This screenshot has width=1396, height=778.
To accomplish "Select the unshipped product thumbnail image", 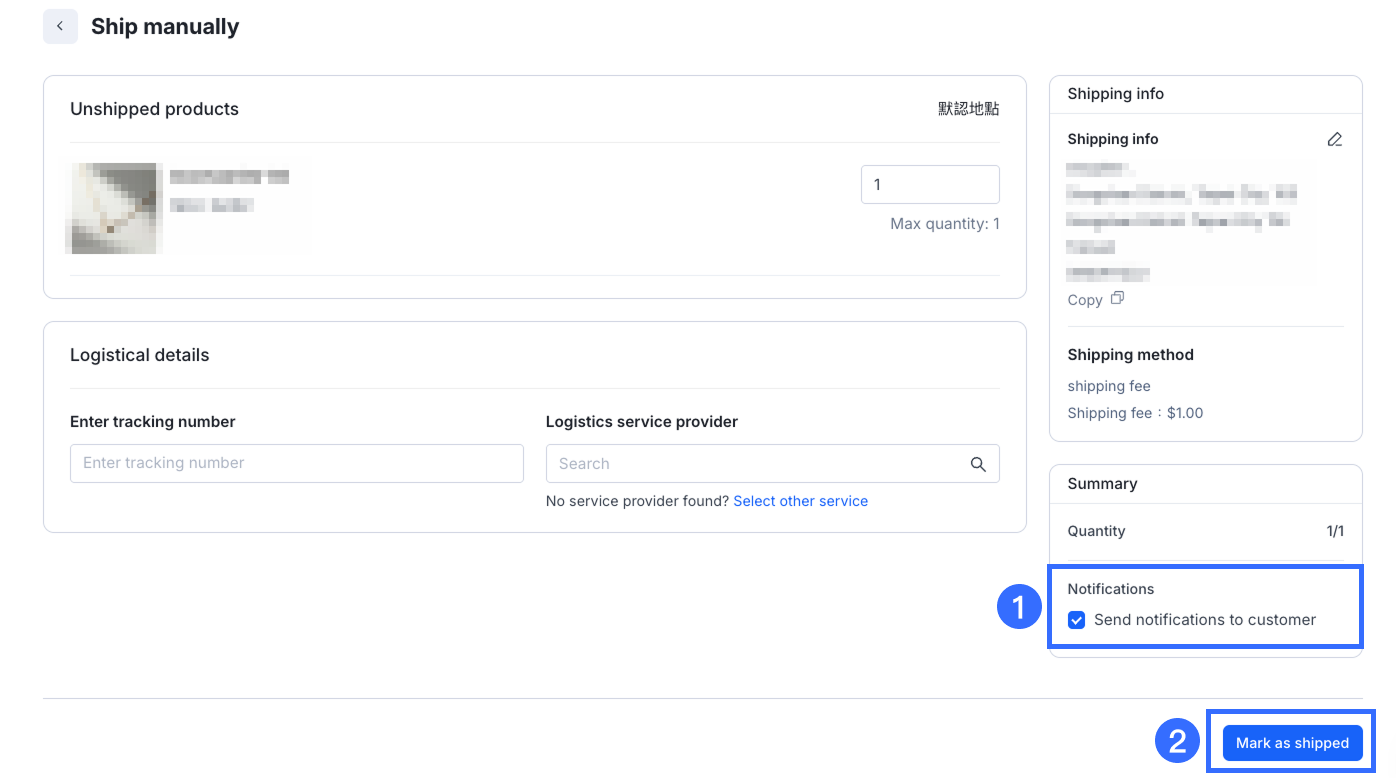I will (113, 208).
